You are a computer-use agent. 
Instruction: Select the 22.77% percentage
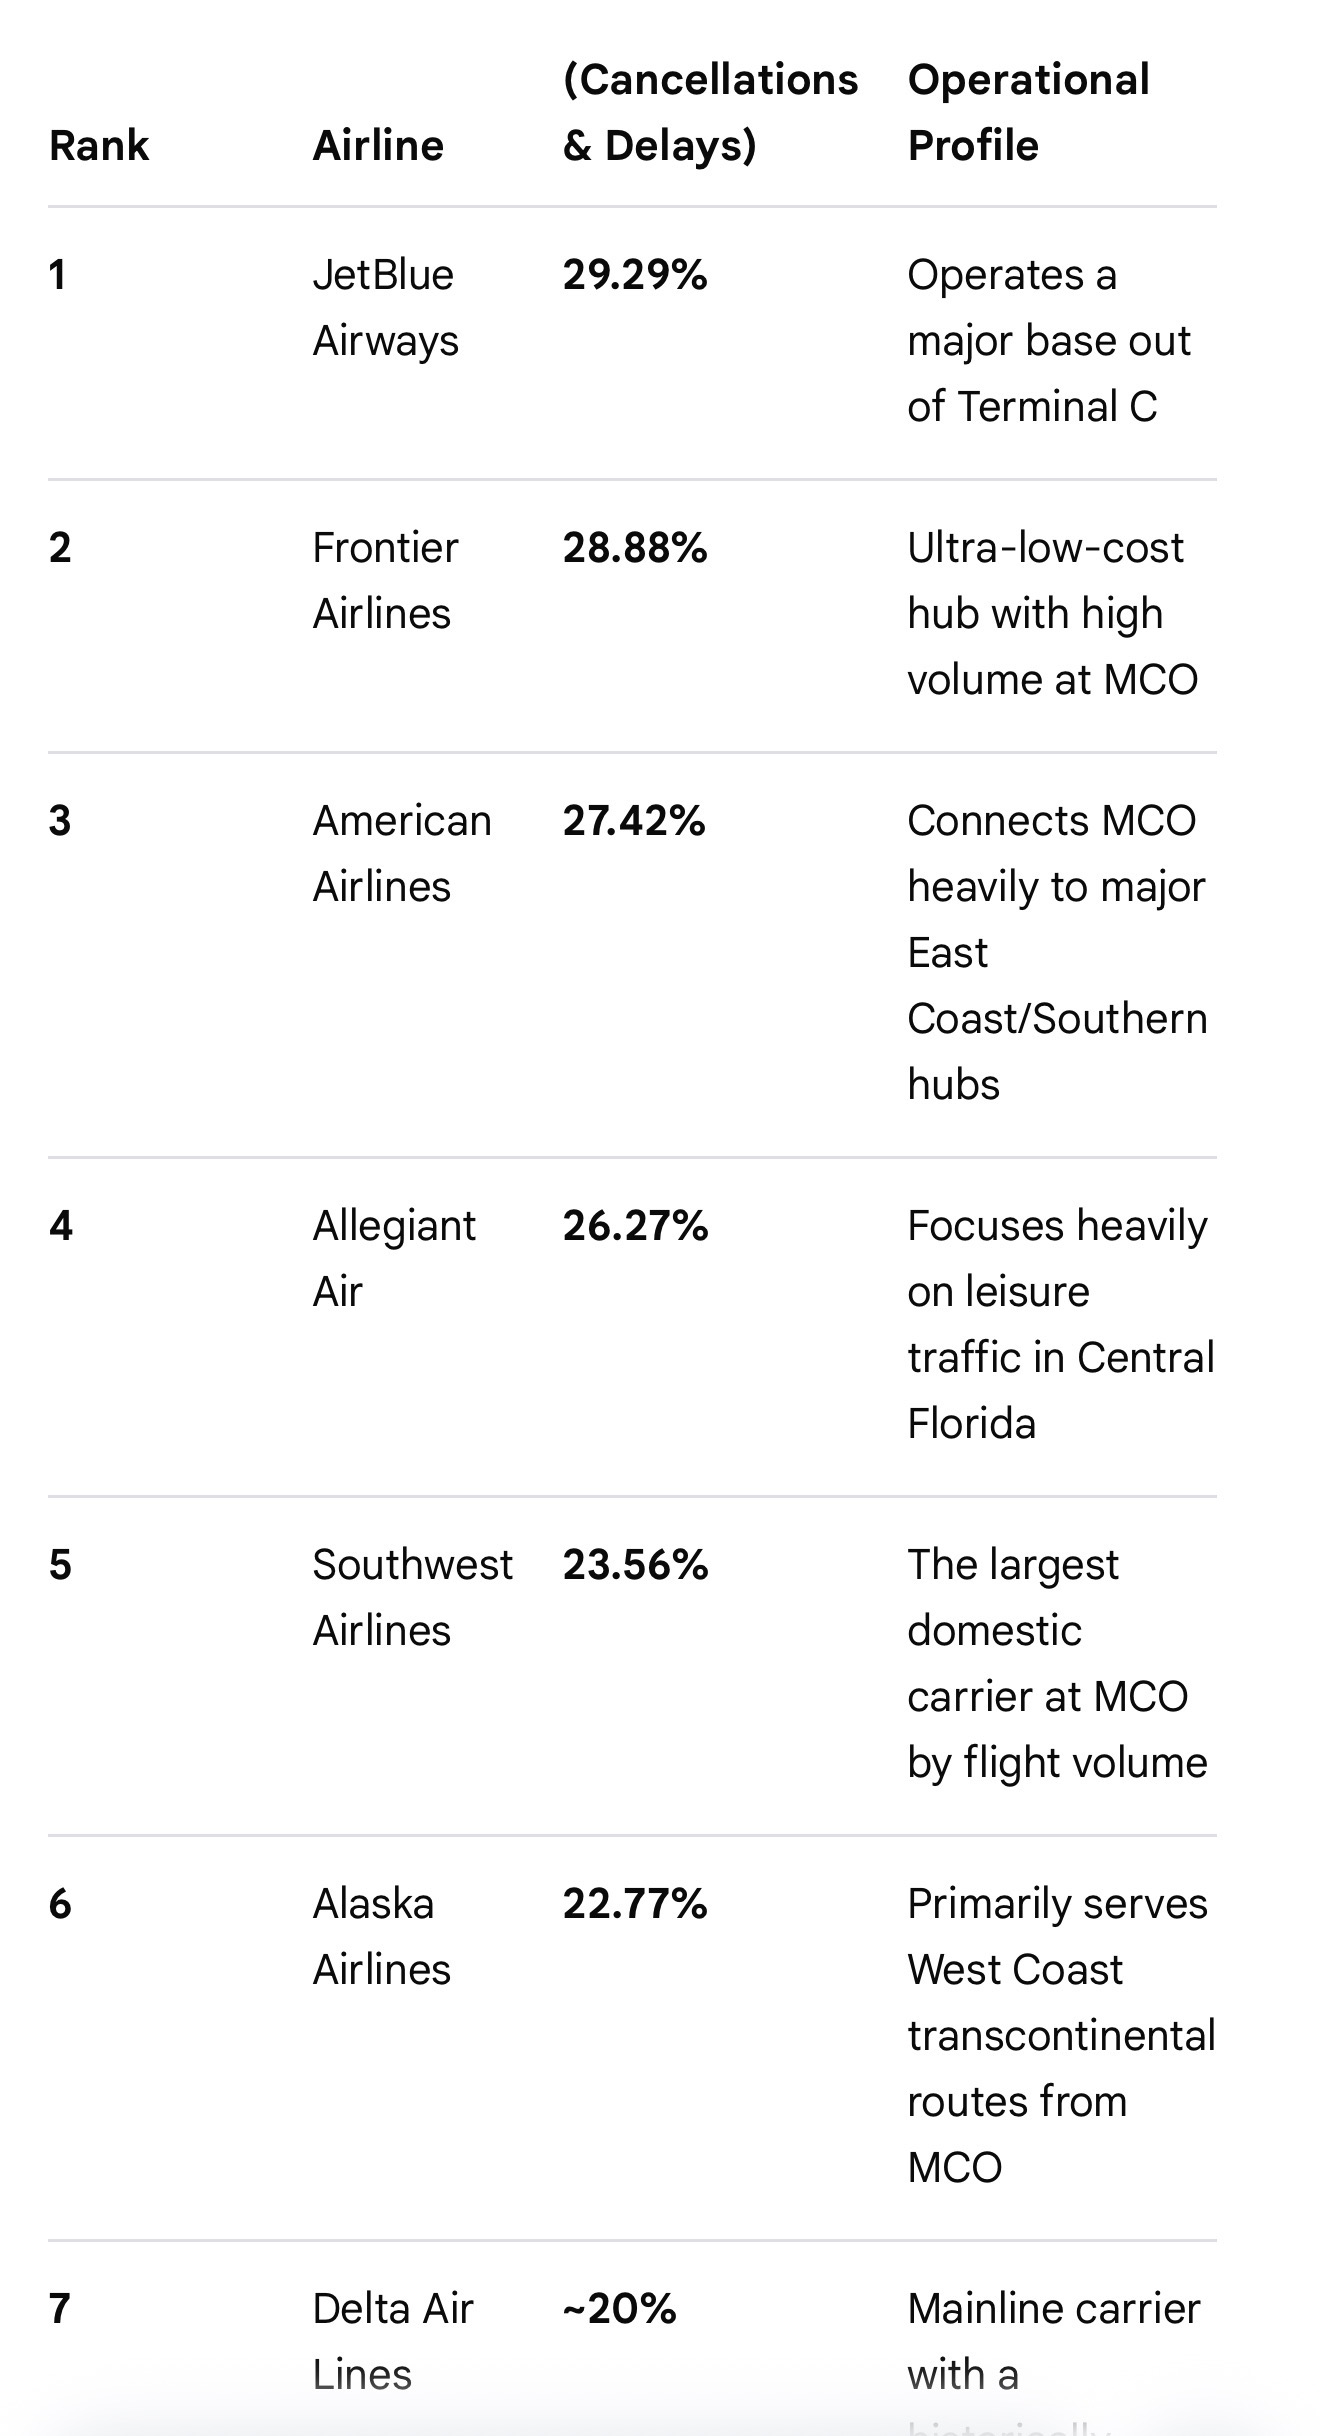[x=635, y=1904]
